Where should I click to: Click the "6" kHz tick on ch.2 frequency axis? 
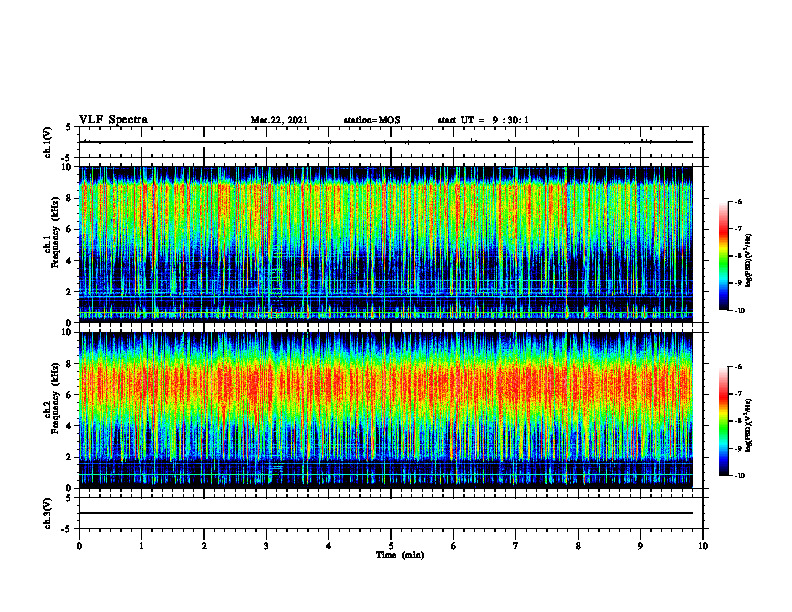(x=70, y=394)
